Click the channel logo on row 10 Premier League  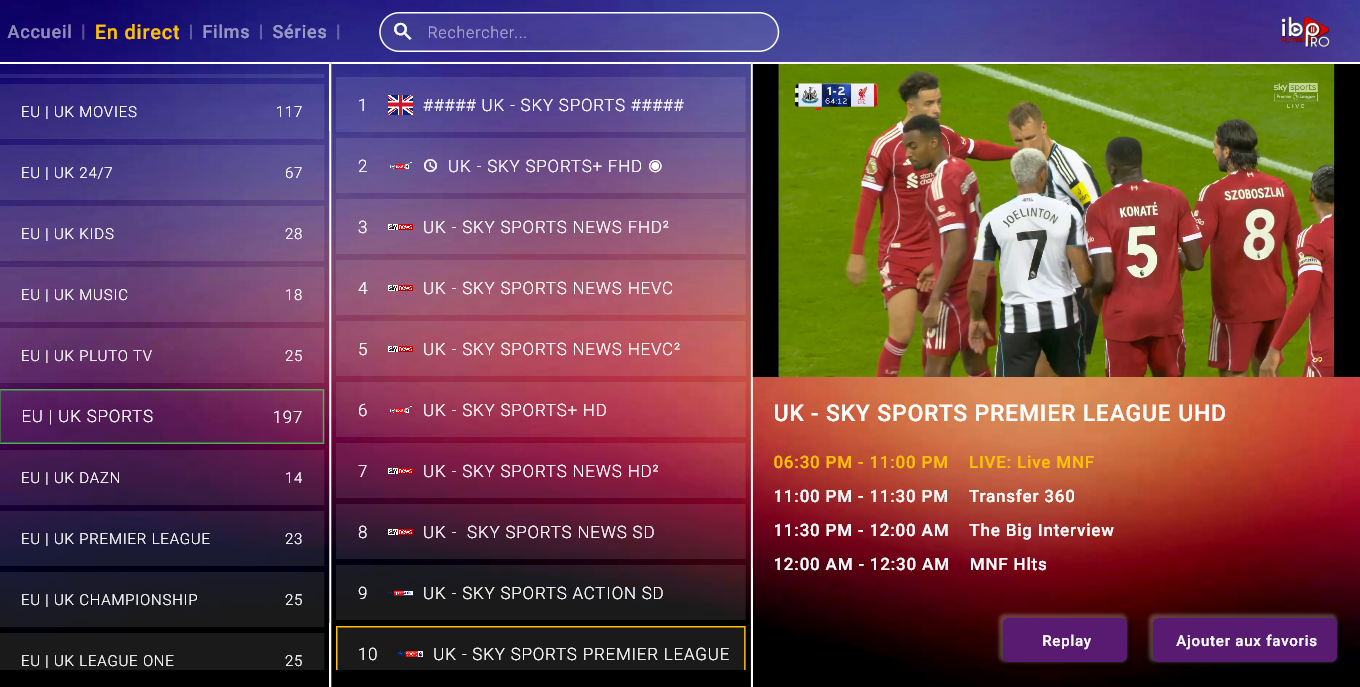tap(410, 654)
